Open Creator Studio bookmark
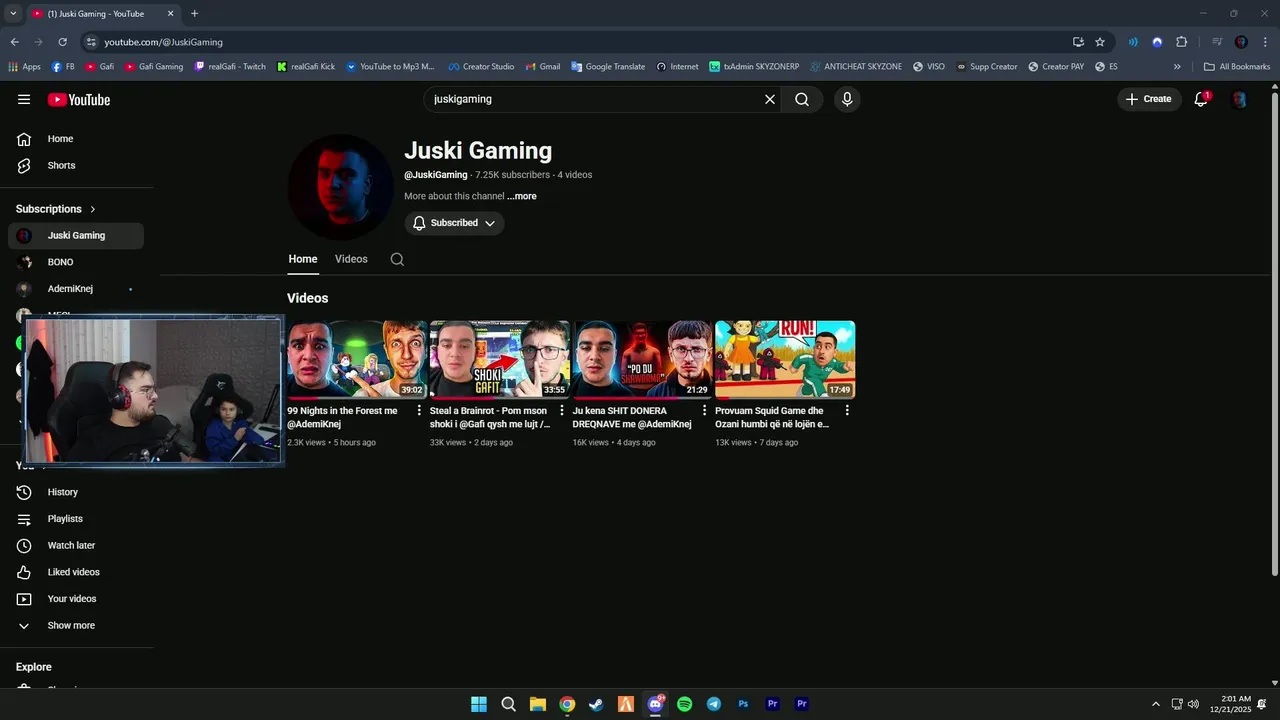 481,67
